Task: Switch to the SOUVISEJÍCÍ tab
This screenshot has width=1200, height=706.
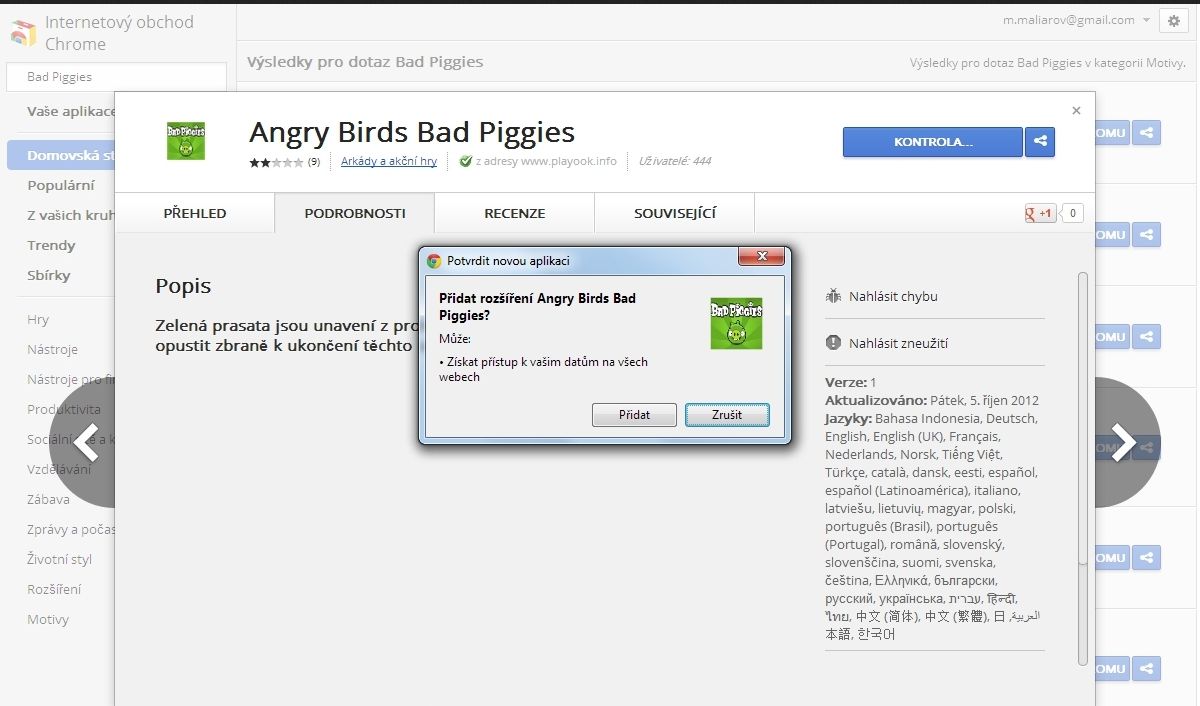Action: (675, 213)
